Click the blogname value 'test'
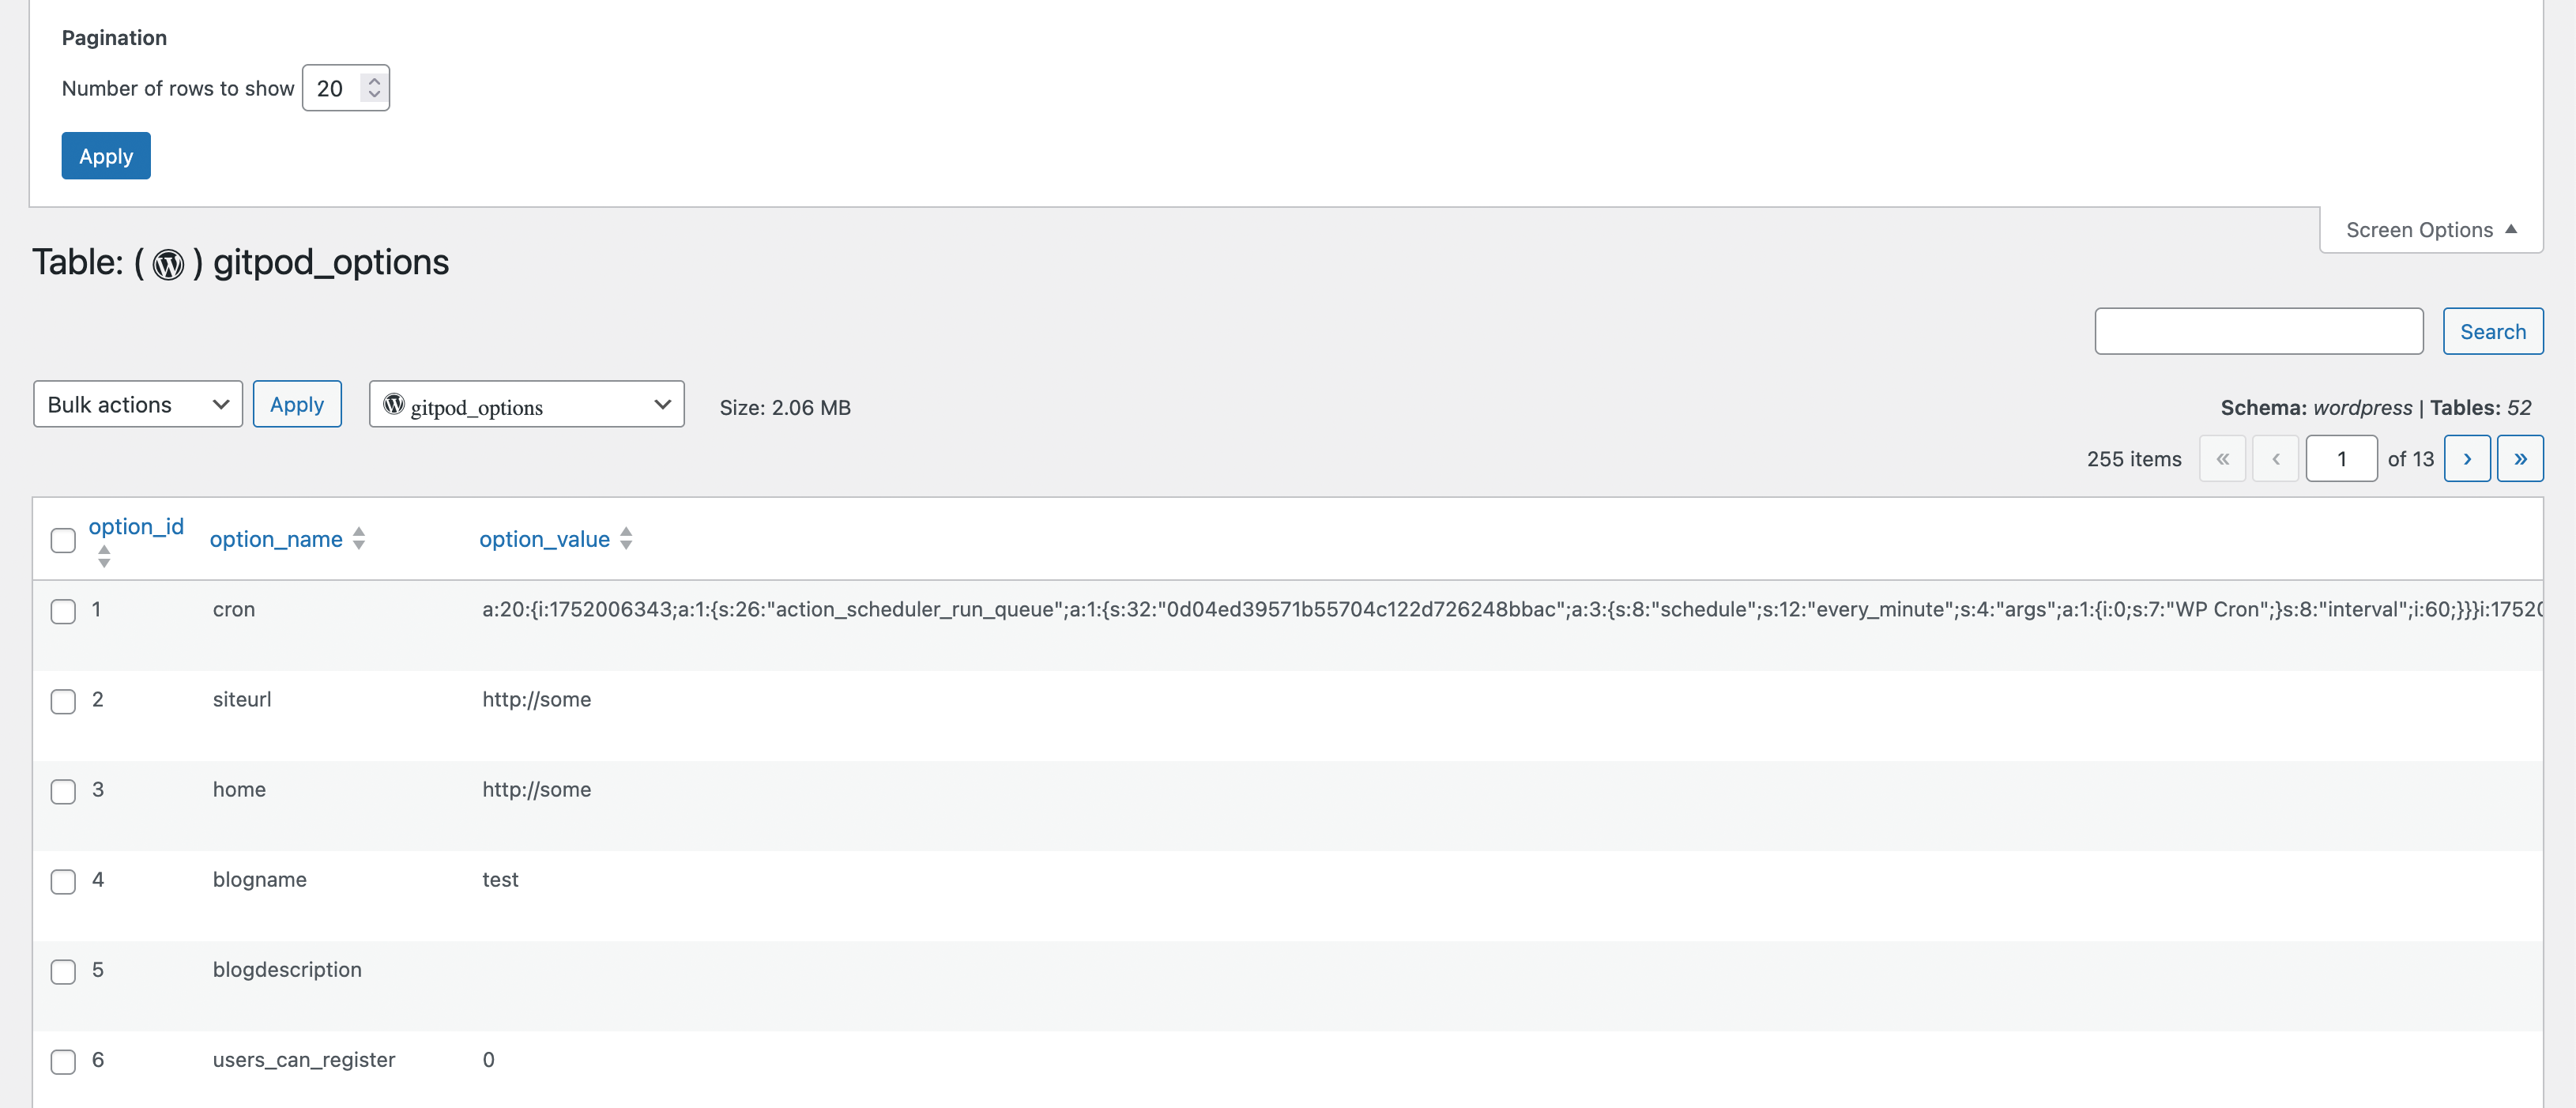 (500, 879)
